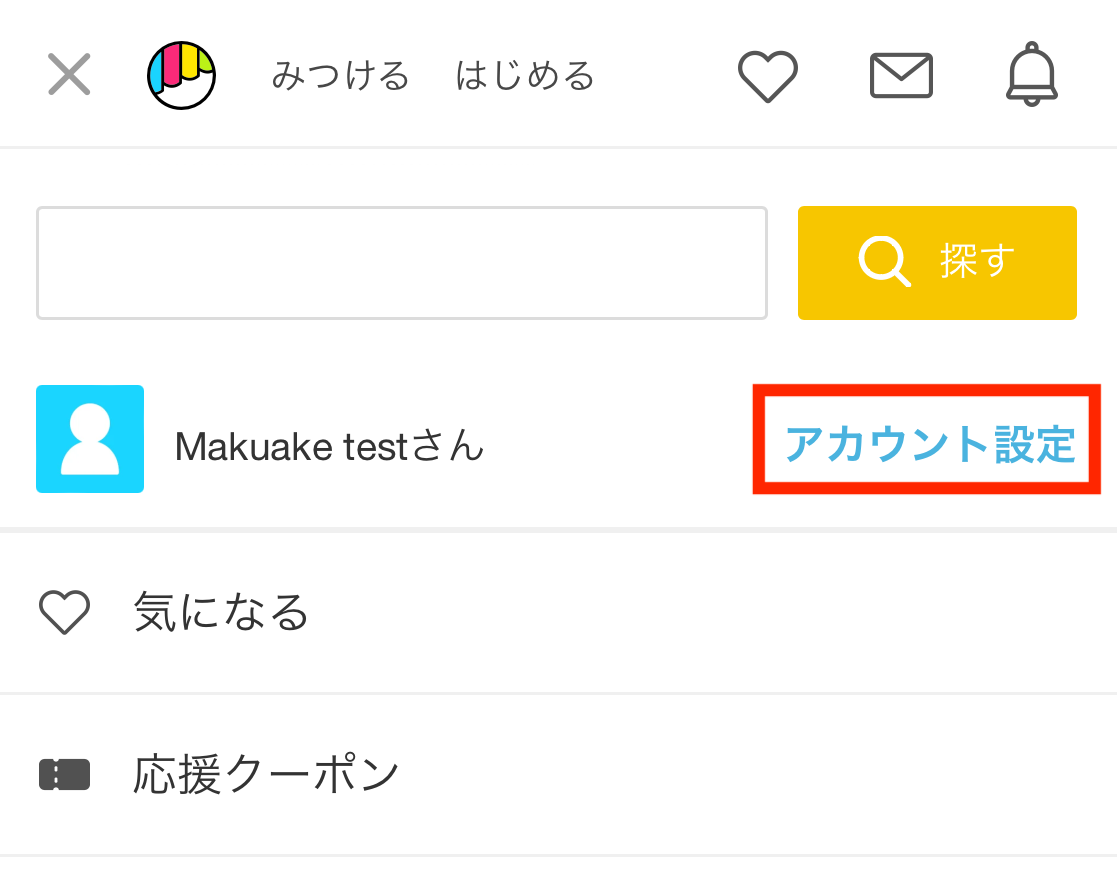Close the menu with the X icon
The height and width of the screenshot is (874, 1117).
click(x=69, y=74)
